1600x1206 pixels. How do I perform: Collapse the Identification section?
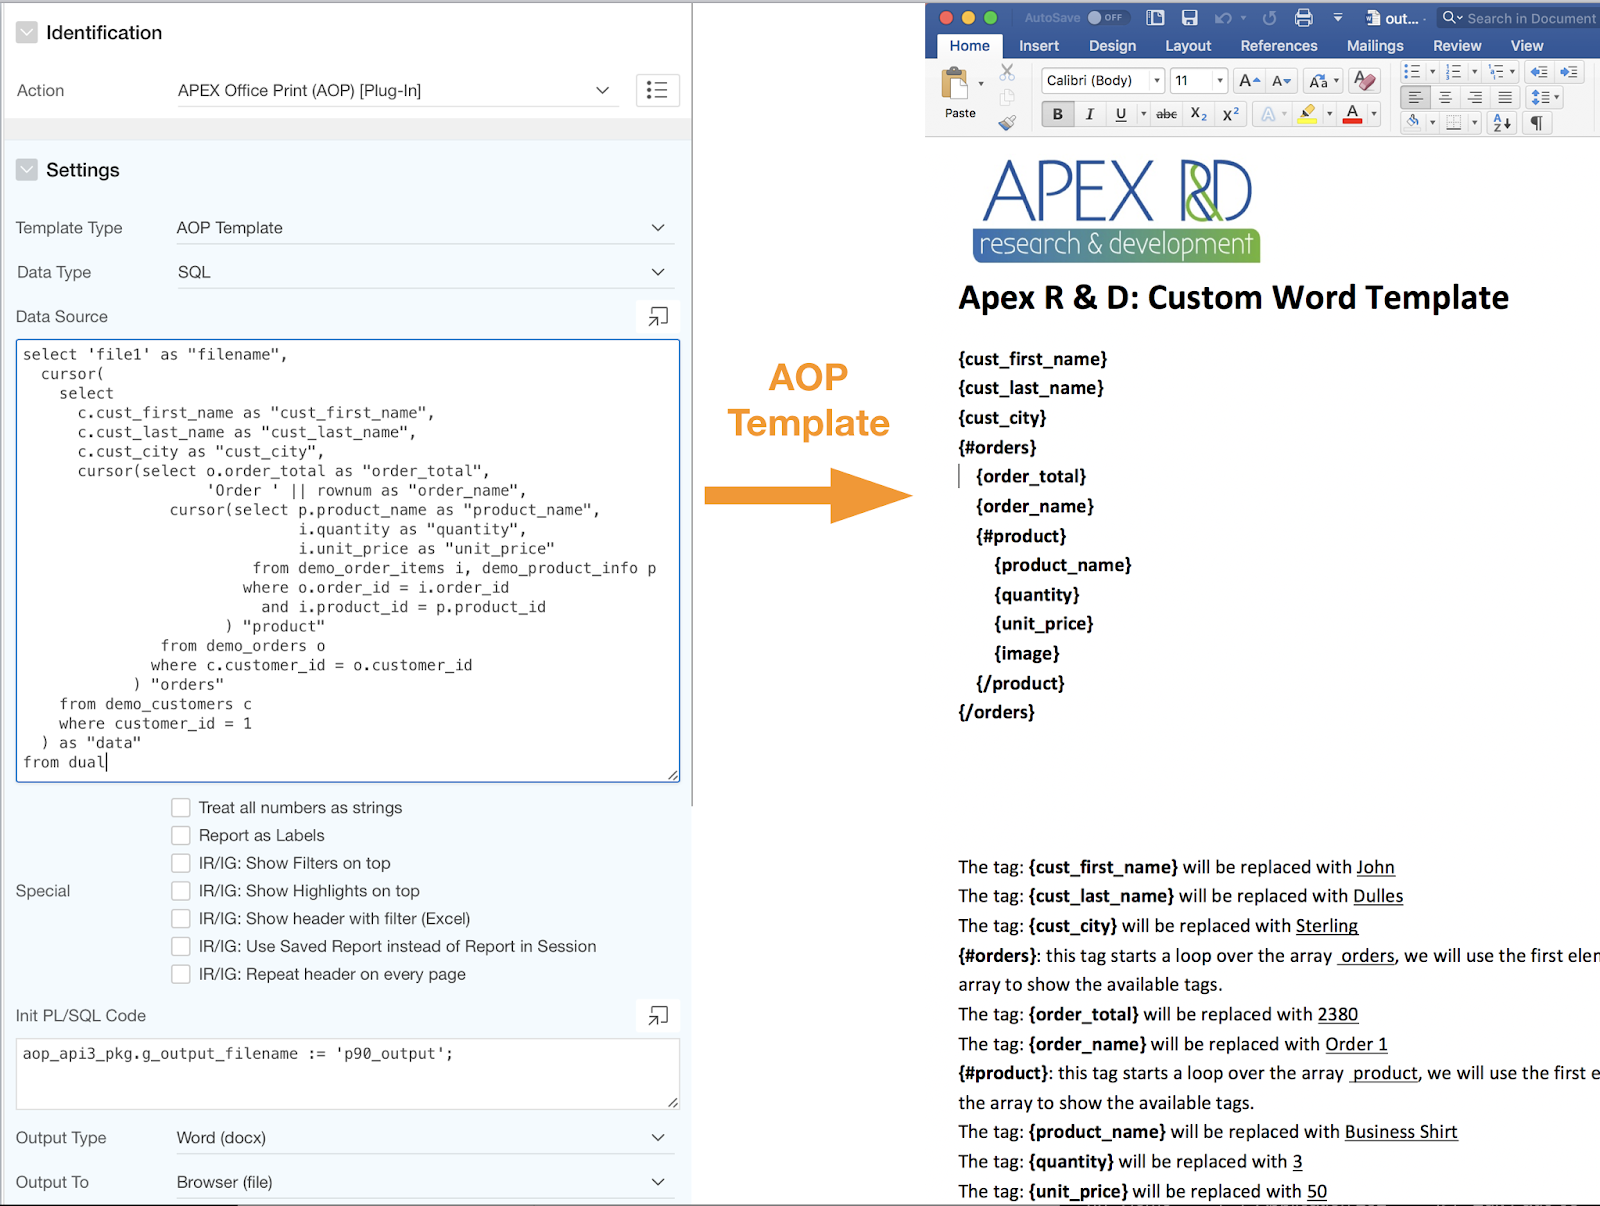[x=27, y=33]
